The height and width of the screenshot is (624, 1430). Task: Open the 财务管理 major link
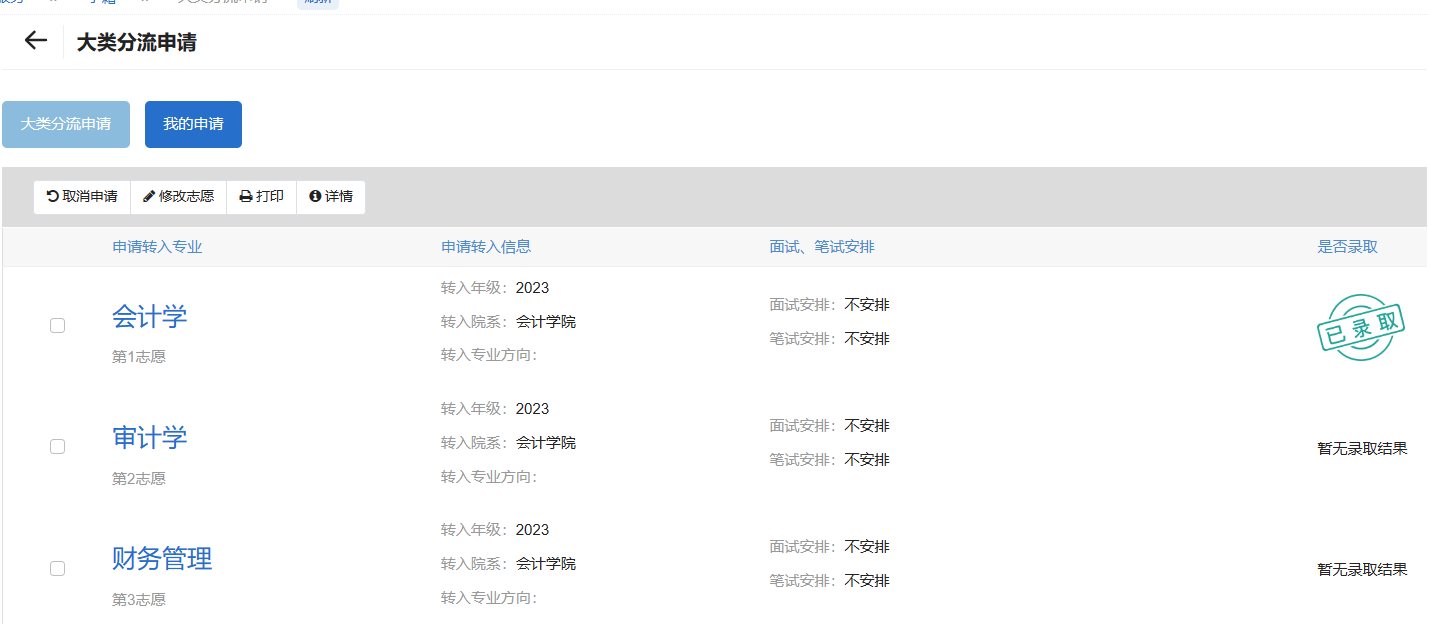162,559
